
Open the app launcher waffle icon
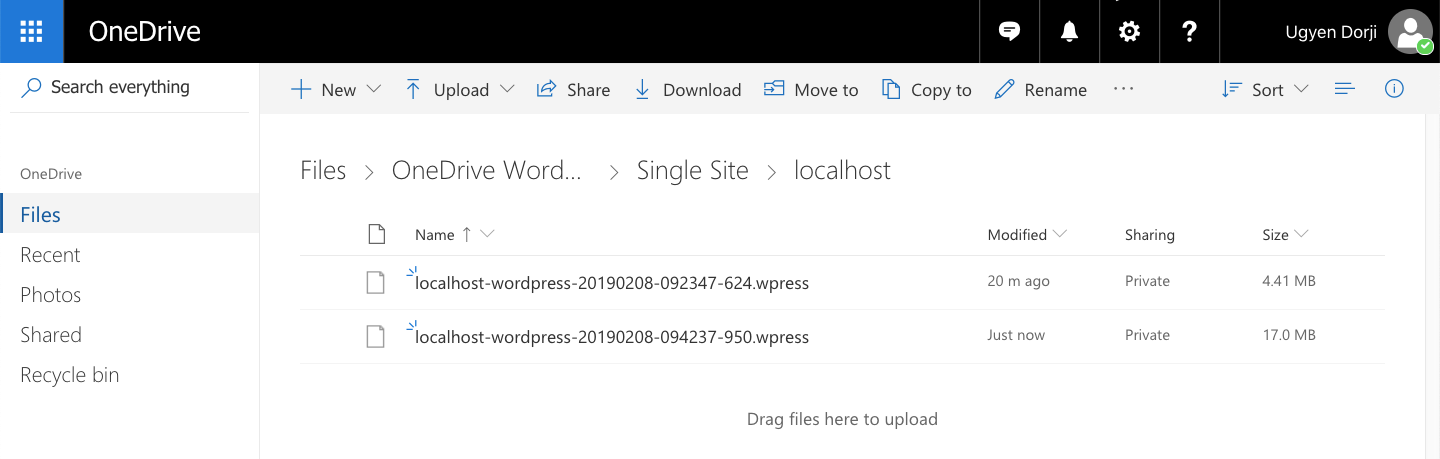(x=31, y=31)
